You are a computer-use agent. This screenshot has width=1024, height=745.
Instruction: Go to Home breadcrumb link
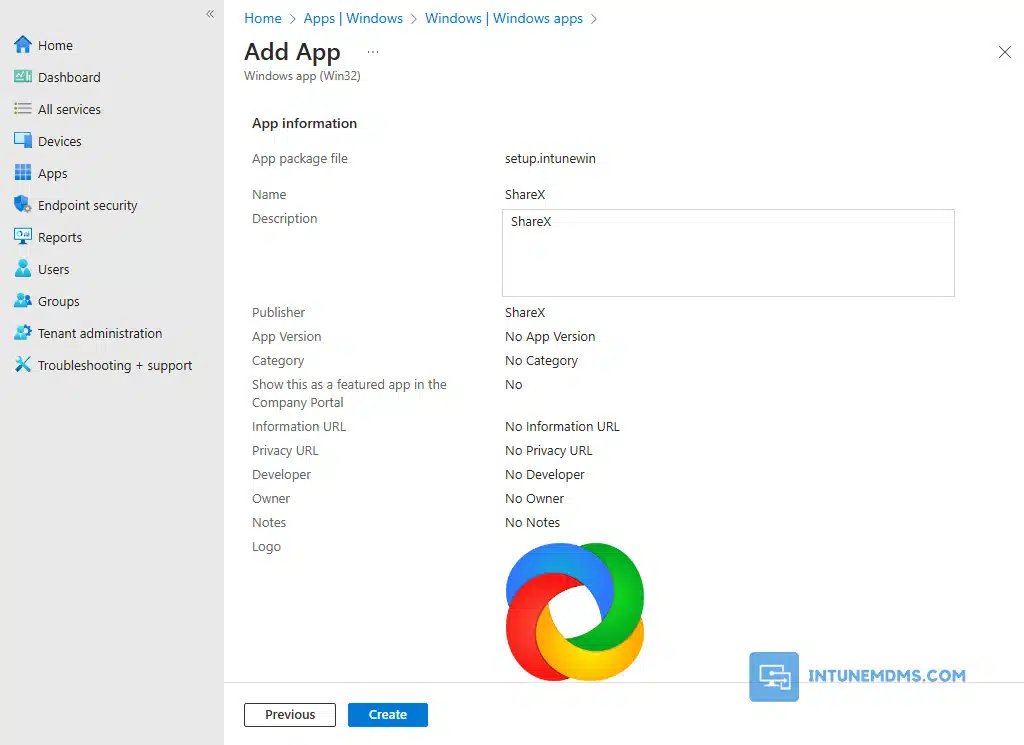(263, 18)
